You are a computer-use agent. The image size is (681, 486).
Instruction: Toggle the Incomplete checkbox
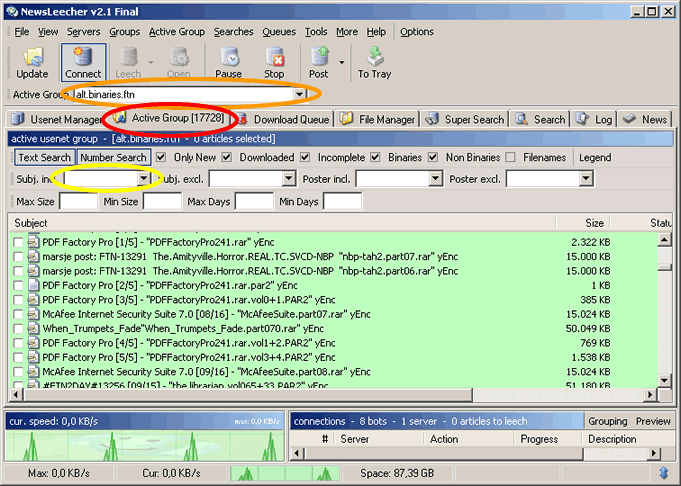coord(305,157)
